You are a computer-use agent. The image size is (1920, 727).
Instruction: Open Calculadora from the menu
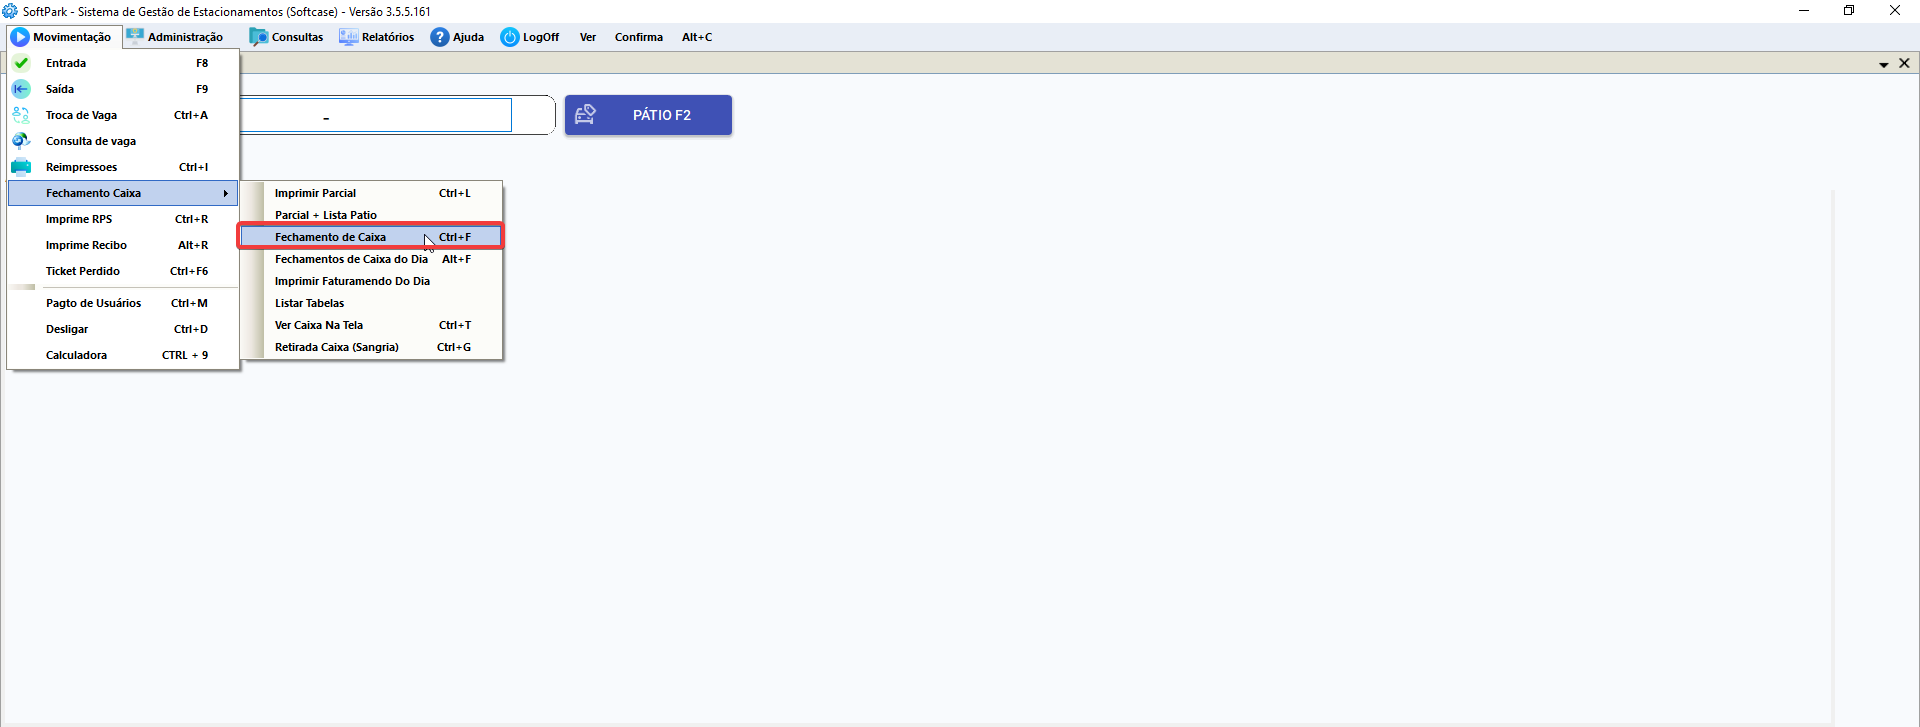pyautogui.click(x=123, y=355)
